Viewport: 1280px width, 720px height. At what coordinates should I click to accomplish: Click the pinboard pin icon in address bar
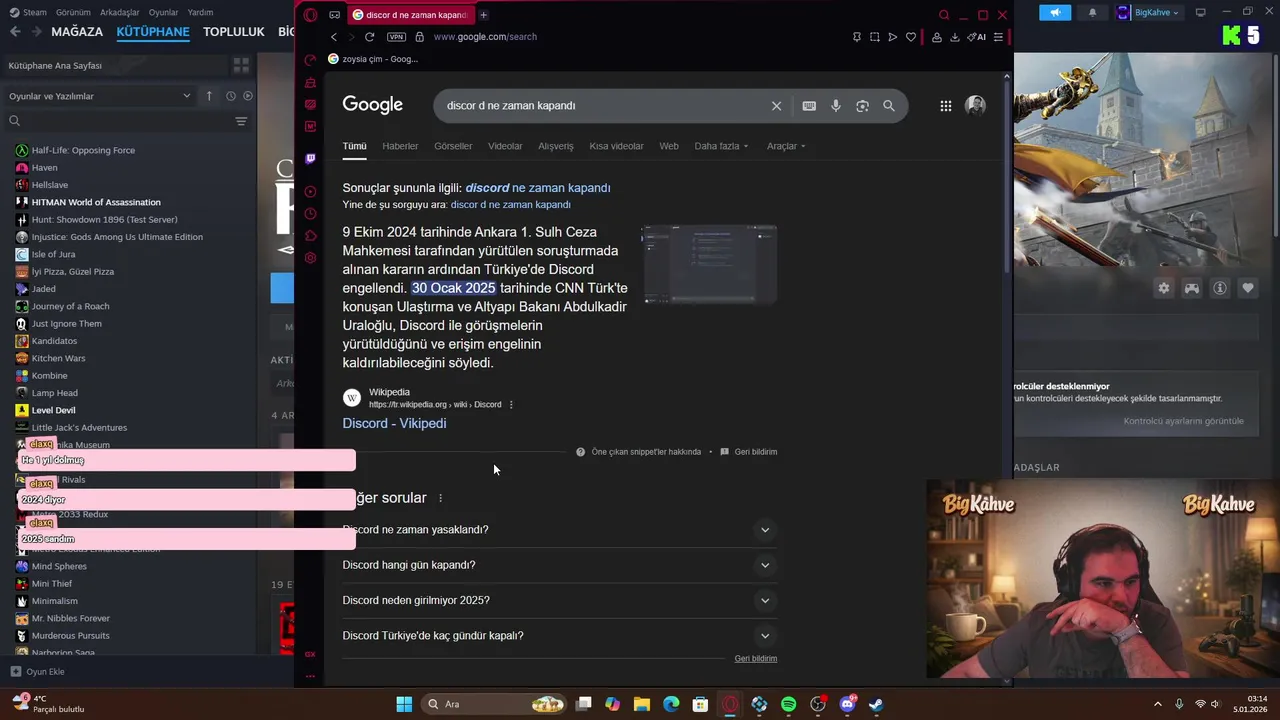(x=856, y=37)
